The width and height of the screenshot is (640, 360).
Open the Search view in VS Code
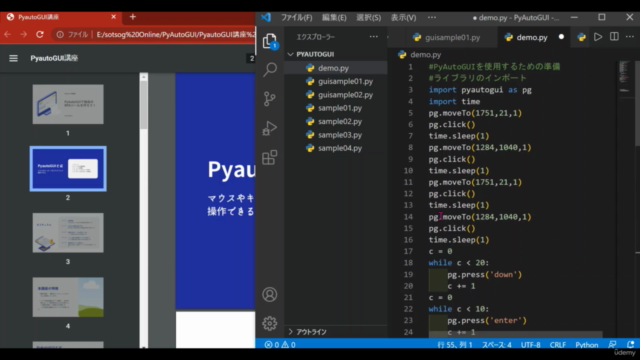coord(269,69)
